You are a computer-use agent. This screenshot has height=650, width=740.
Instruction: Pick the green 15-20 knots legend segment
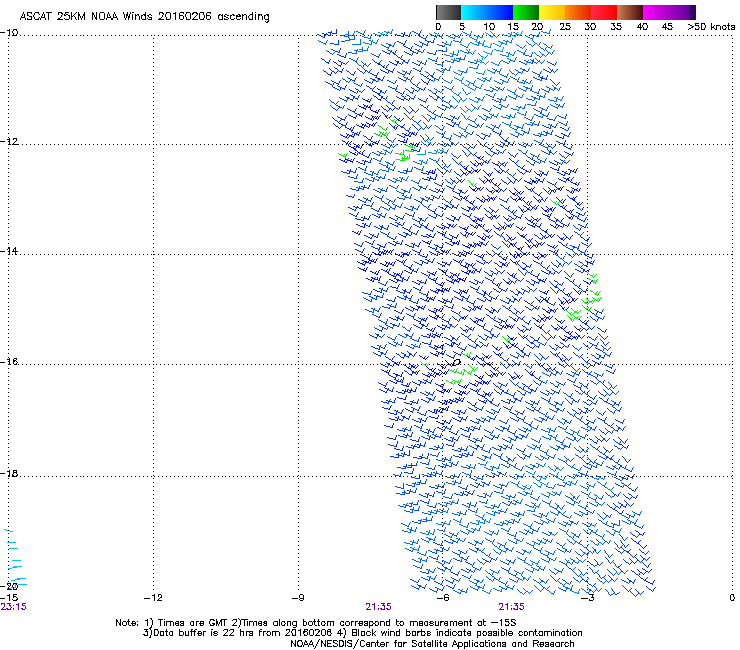coord(526,12)
